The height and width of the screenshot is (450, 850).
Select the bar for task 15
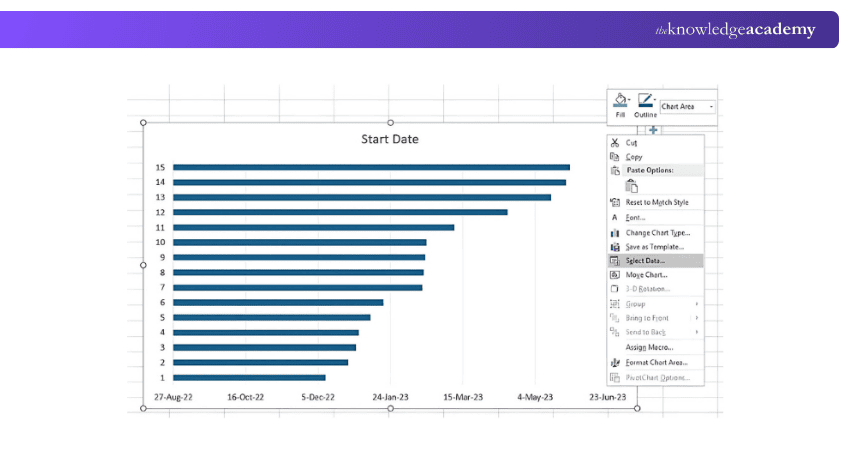coord(371,168)
